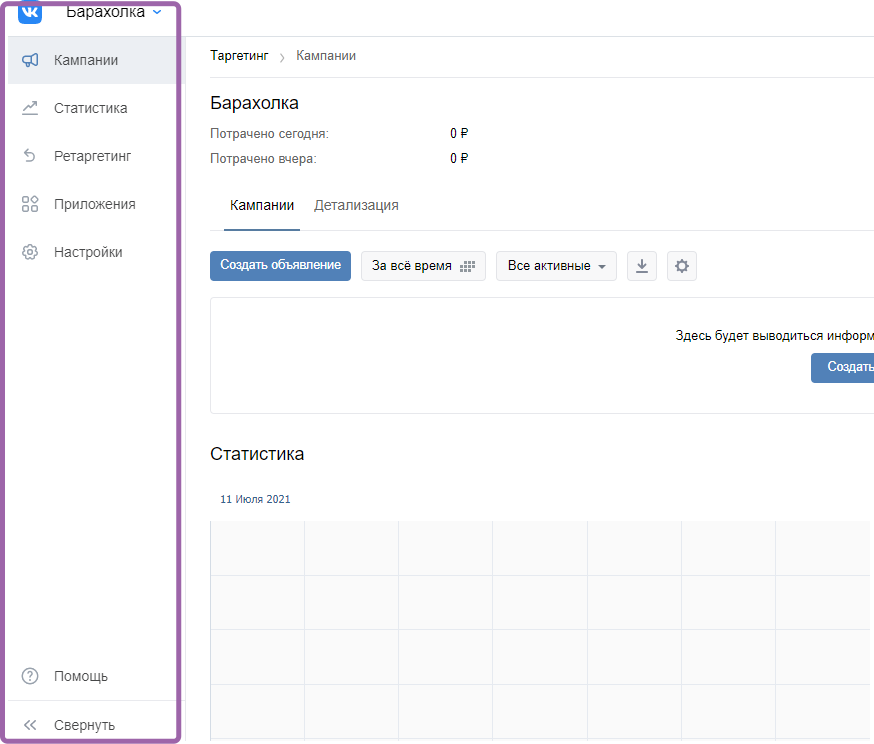Click the Создать объявление button
Screen dimensions: 874x744
[280, 266]
